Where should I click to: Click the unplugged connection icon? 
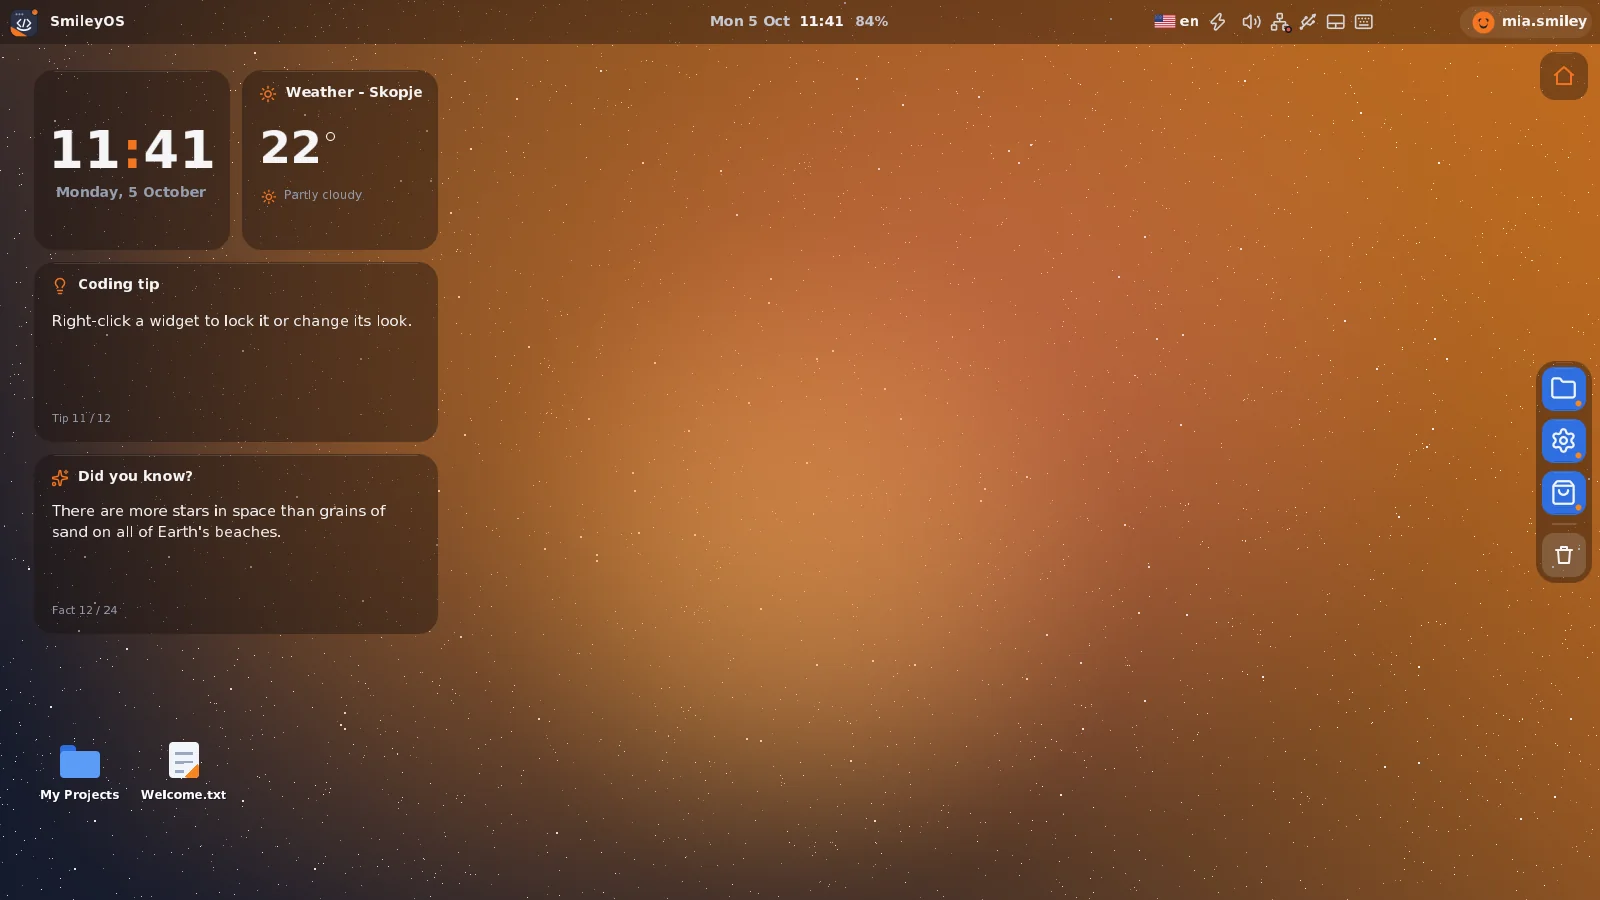coord(1308,22)
